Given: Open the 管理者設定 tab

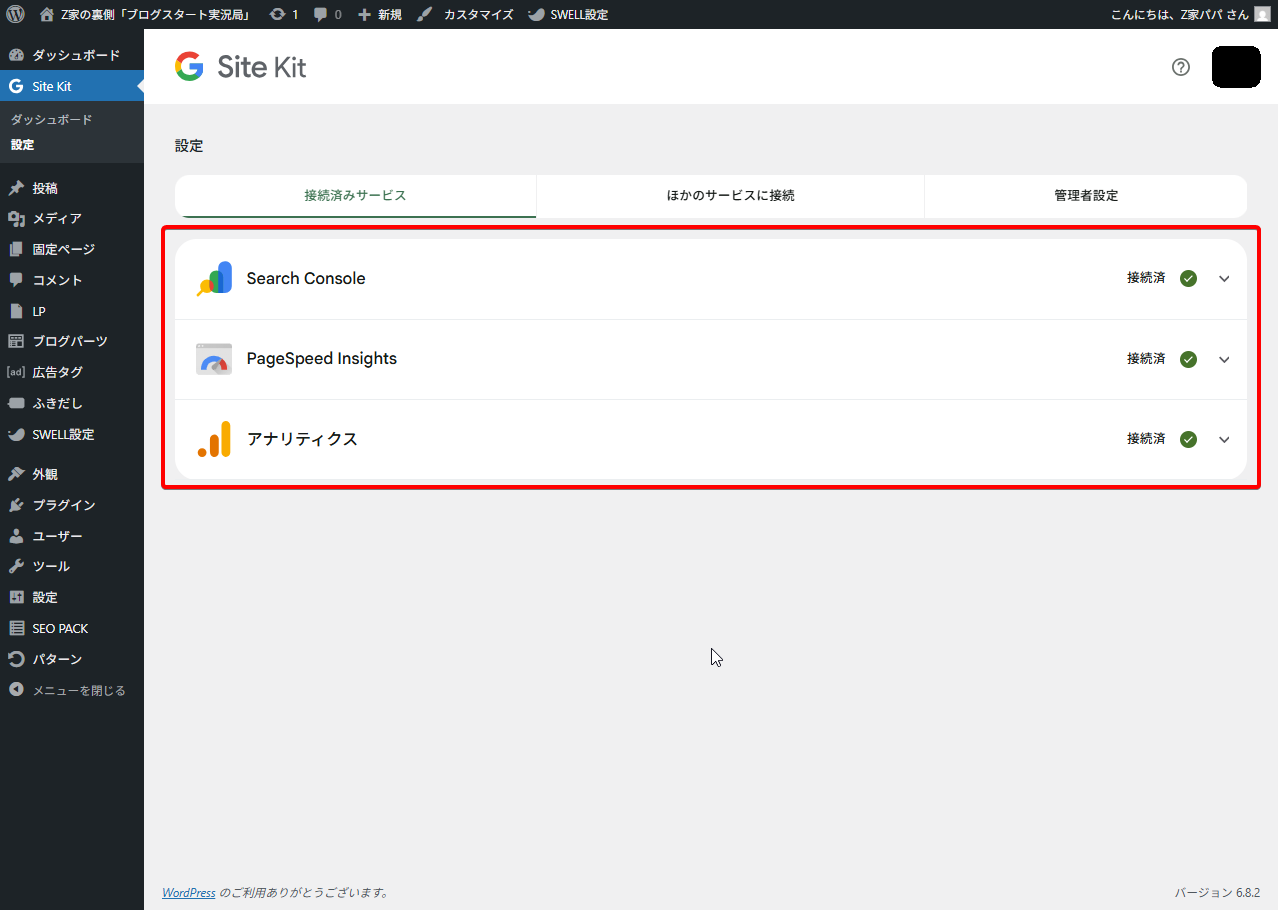Looking at the screenshot, I should pyautogui.click(x=1086, y=196).
